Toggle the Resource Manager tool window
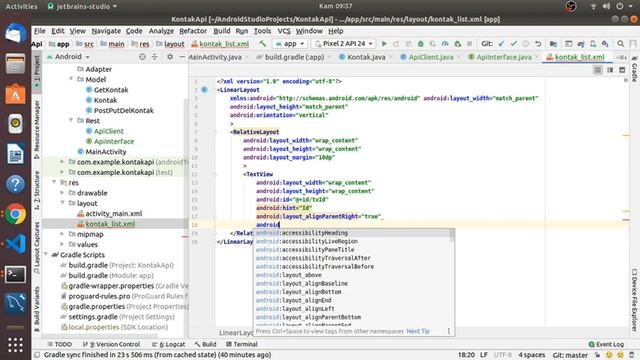 pos(37,130)
